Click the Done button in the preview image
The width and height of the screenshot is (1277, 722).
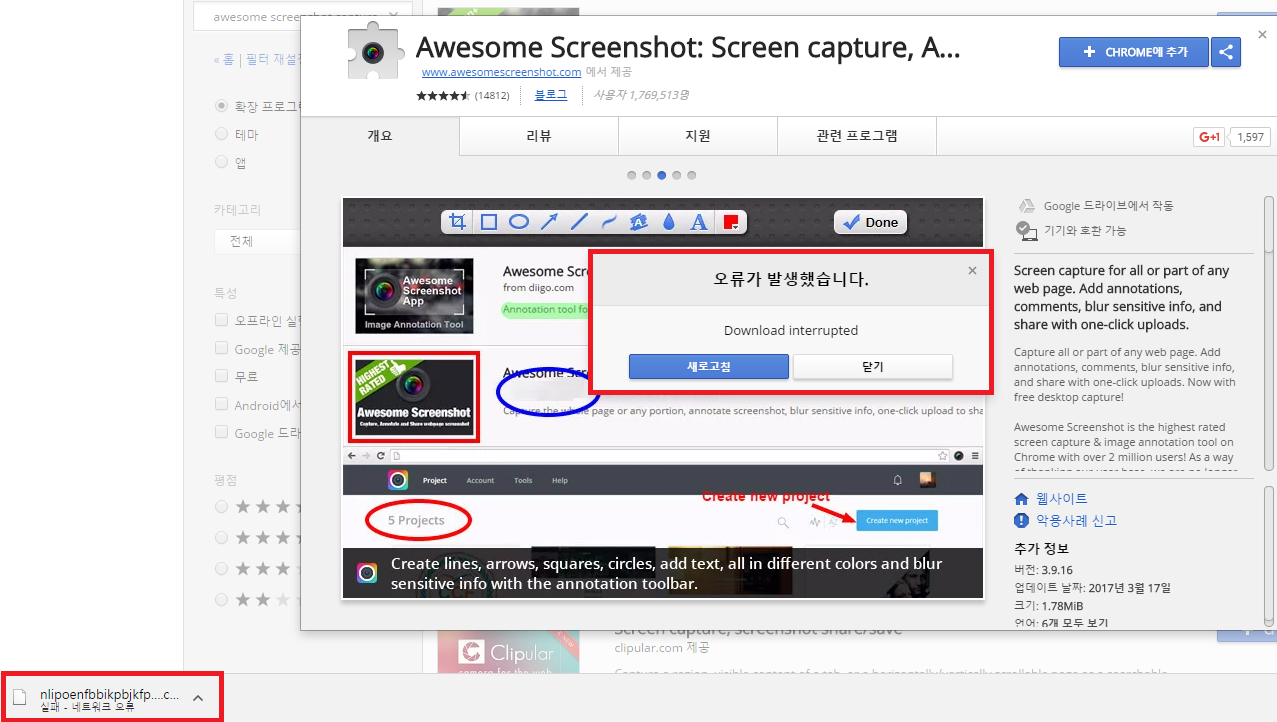pyautogui.click(x=870, y=222)
